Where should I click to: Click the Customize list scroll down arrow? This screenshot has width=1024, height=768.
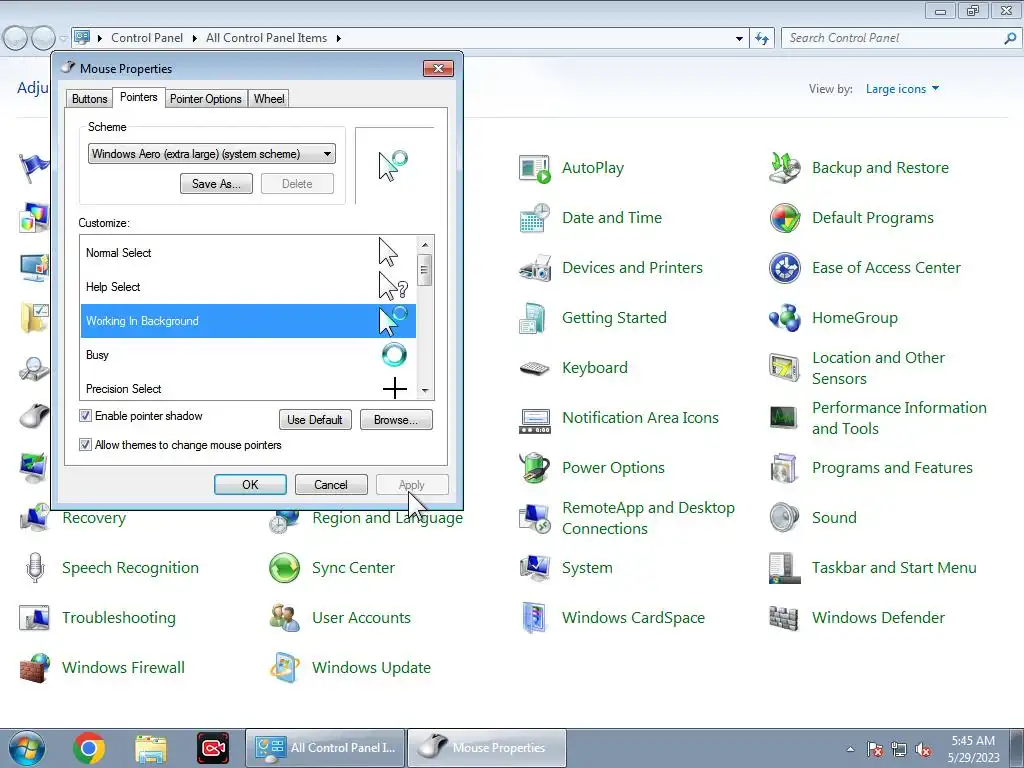(425, 391)
